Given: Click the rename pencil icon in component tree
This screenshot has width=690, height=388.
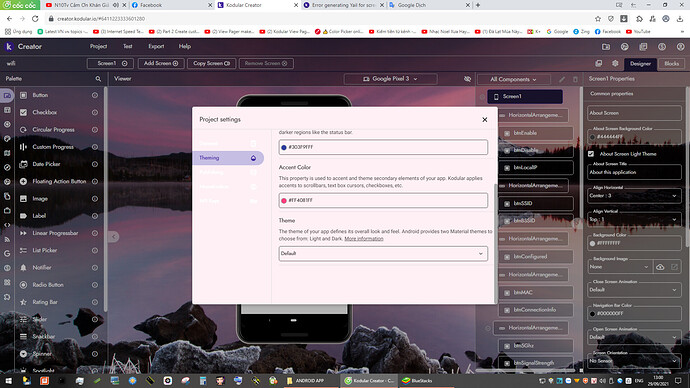Looking at the screenshot, I should [x=562, y=79].
